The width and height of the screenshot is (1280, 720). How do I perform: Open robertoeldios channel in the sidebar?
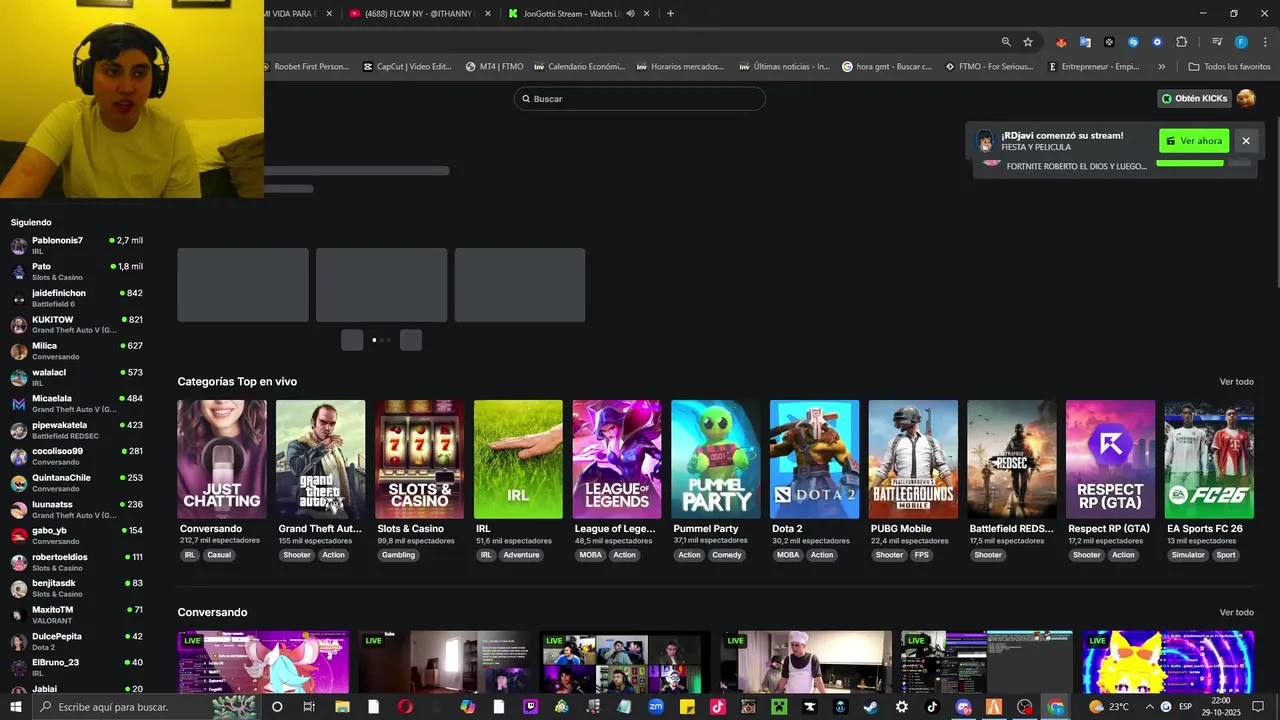pos(77,562)
